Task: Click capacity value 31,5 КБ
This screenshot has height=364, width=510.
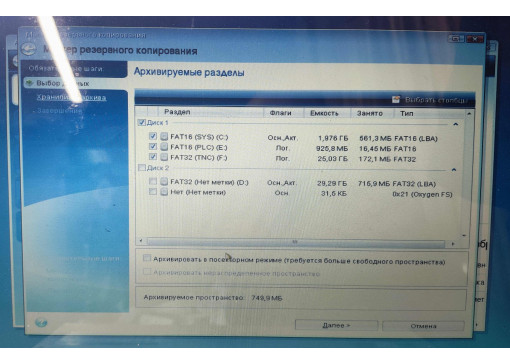Action: coord(333,193)
